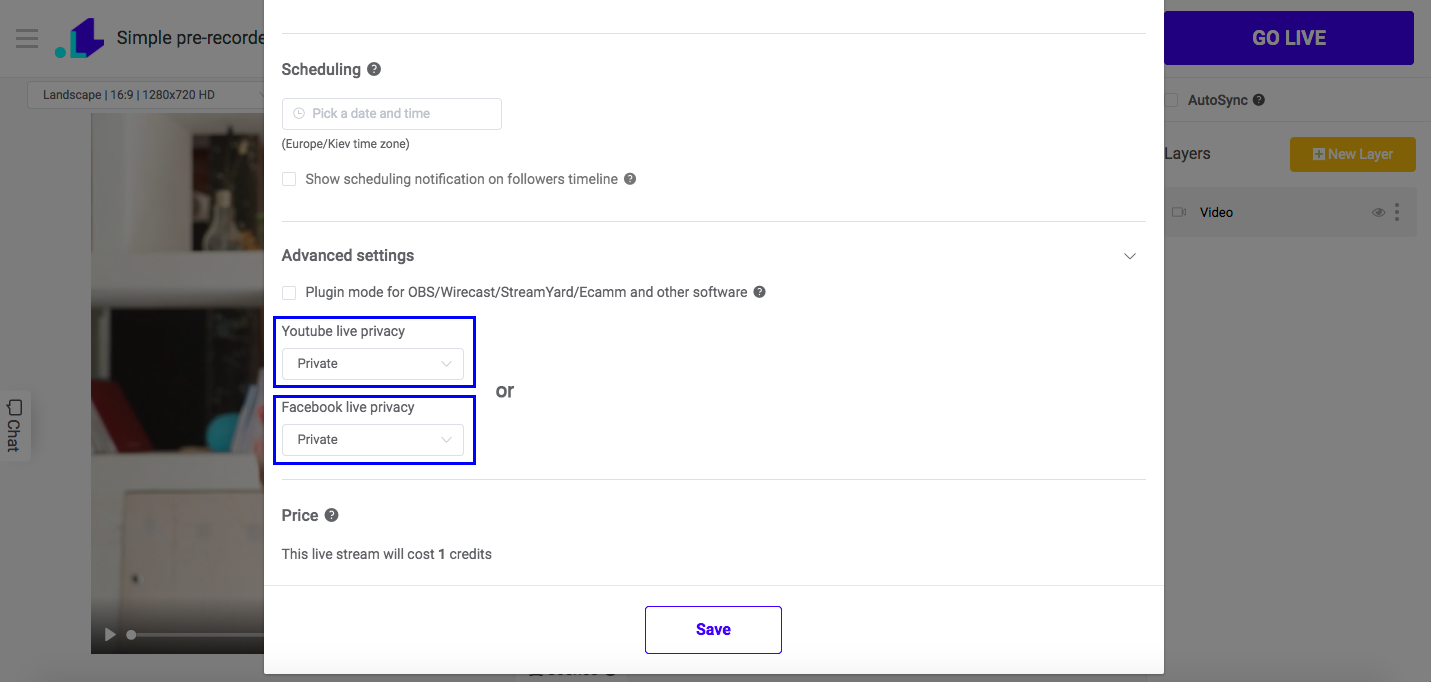Click the Pick a date and time field
The image size is (1431, 682).
point(392,114)
